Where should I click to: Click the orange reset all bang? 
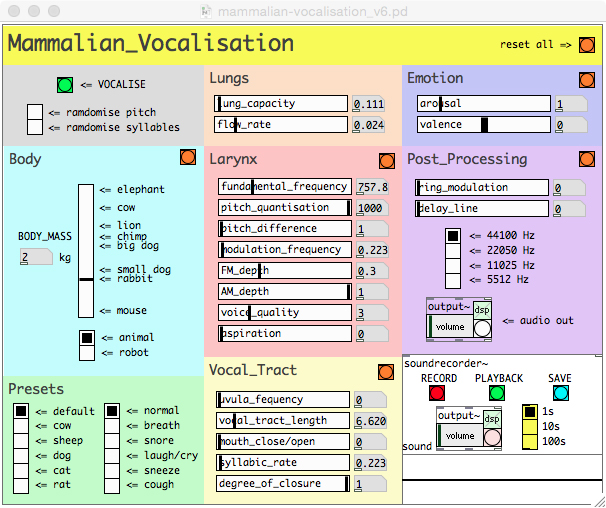[587, 45]
